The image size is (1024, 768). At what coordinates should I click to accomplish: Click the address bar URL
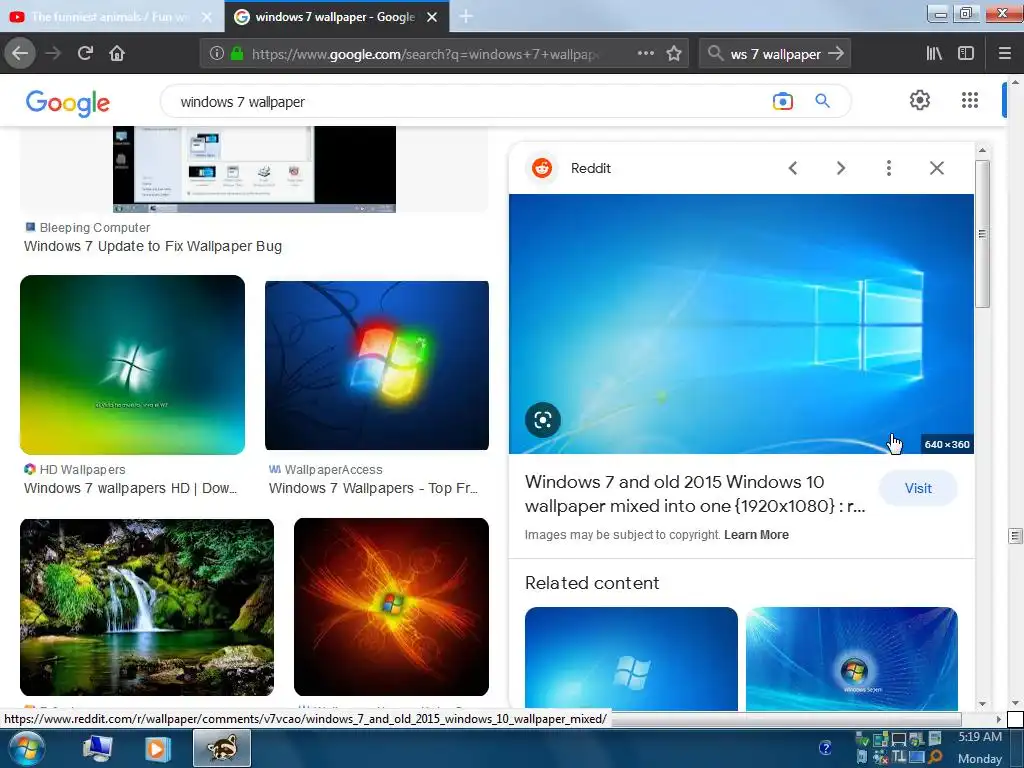coord(424,54)
